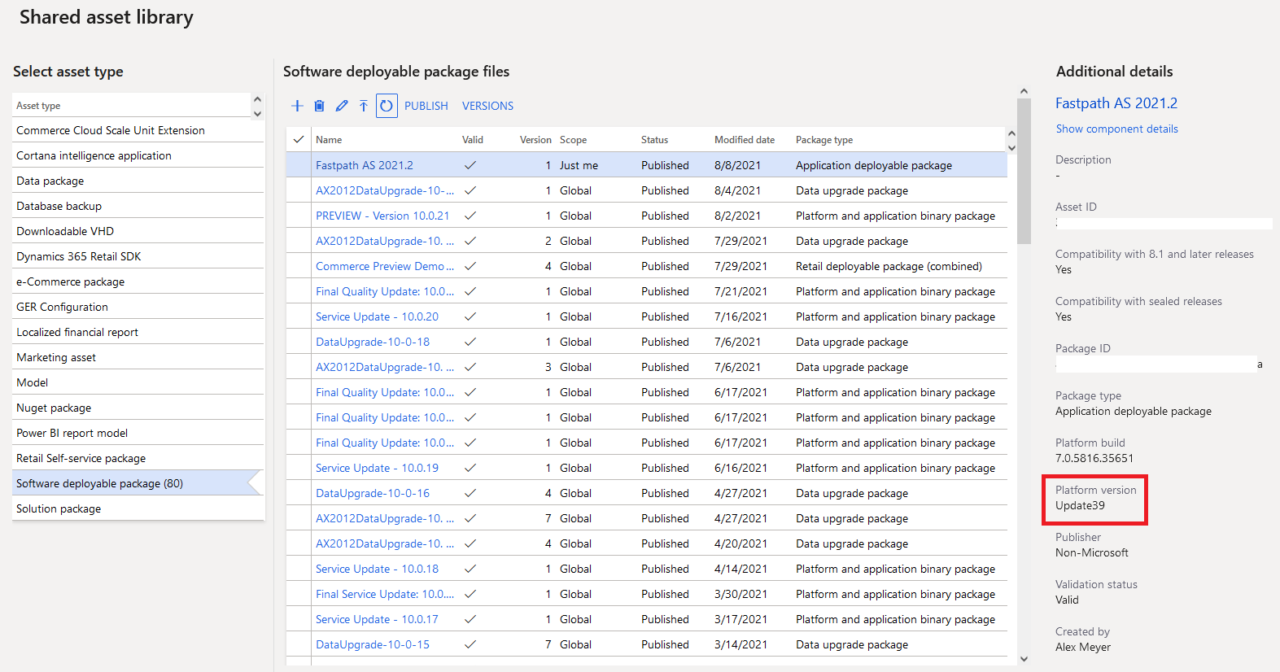Switch to the Nuget package asset type

pyautogui.click(x=52, y=407)
